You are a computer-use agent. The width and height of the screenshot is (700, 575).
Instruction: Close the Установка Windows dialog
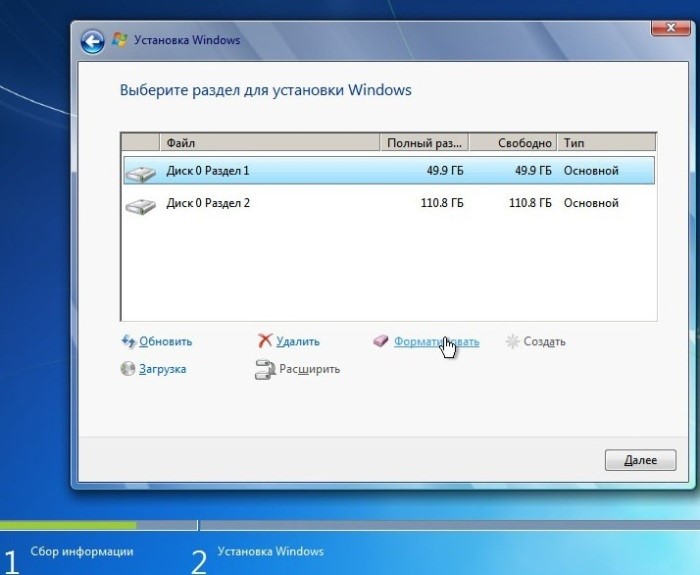click(x=671, y=28)
